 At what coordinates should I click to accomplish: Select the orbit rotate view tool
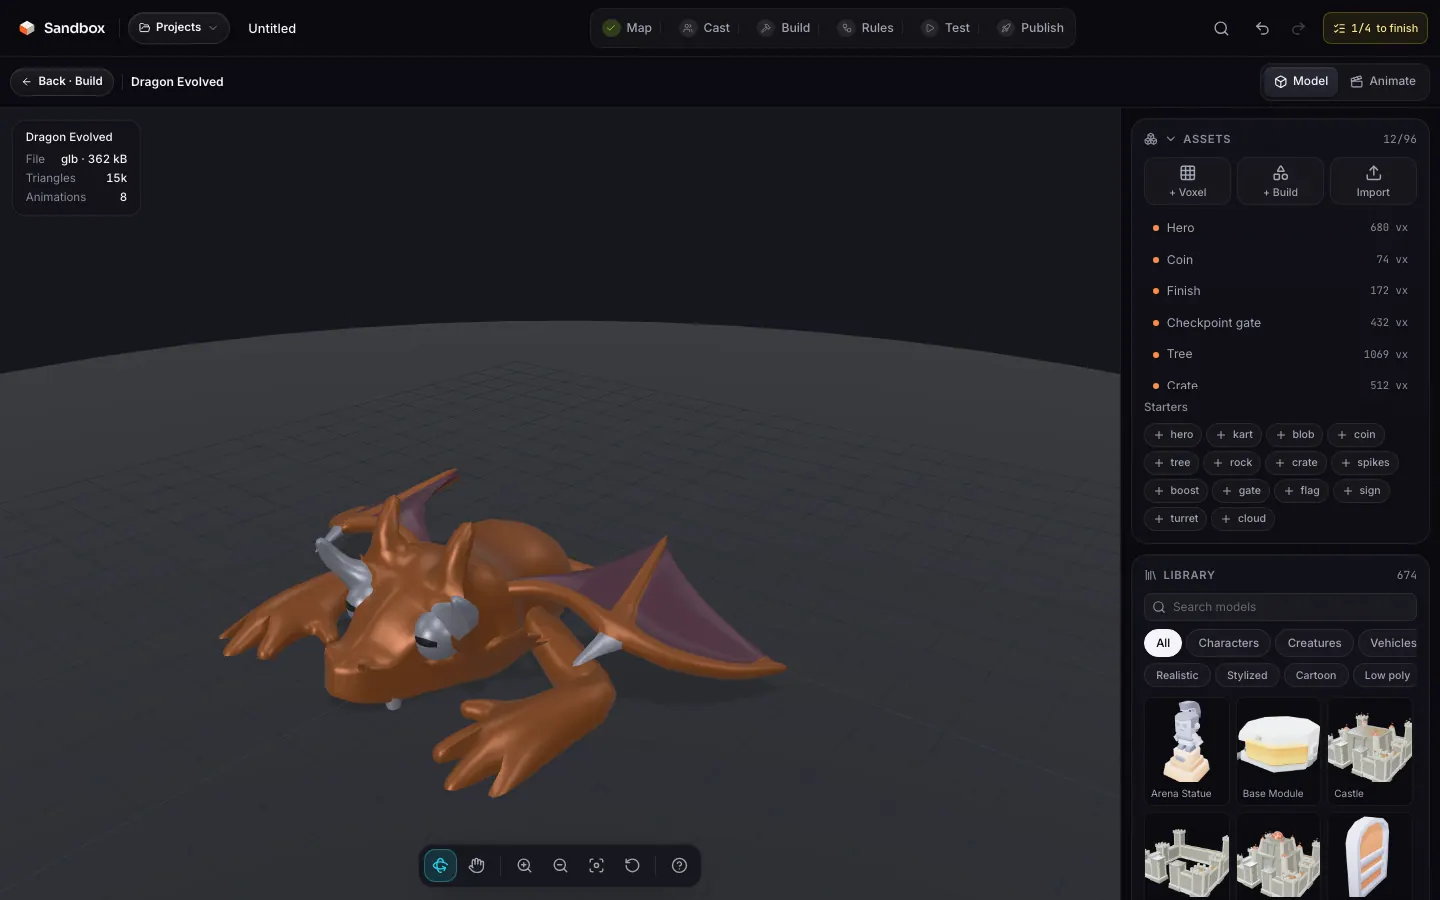pyautogui.click(x=440, y=866)
